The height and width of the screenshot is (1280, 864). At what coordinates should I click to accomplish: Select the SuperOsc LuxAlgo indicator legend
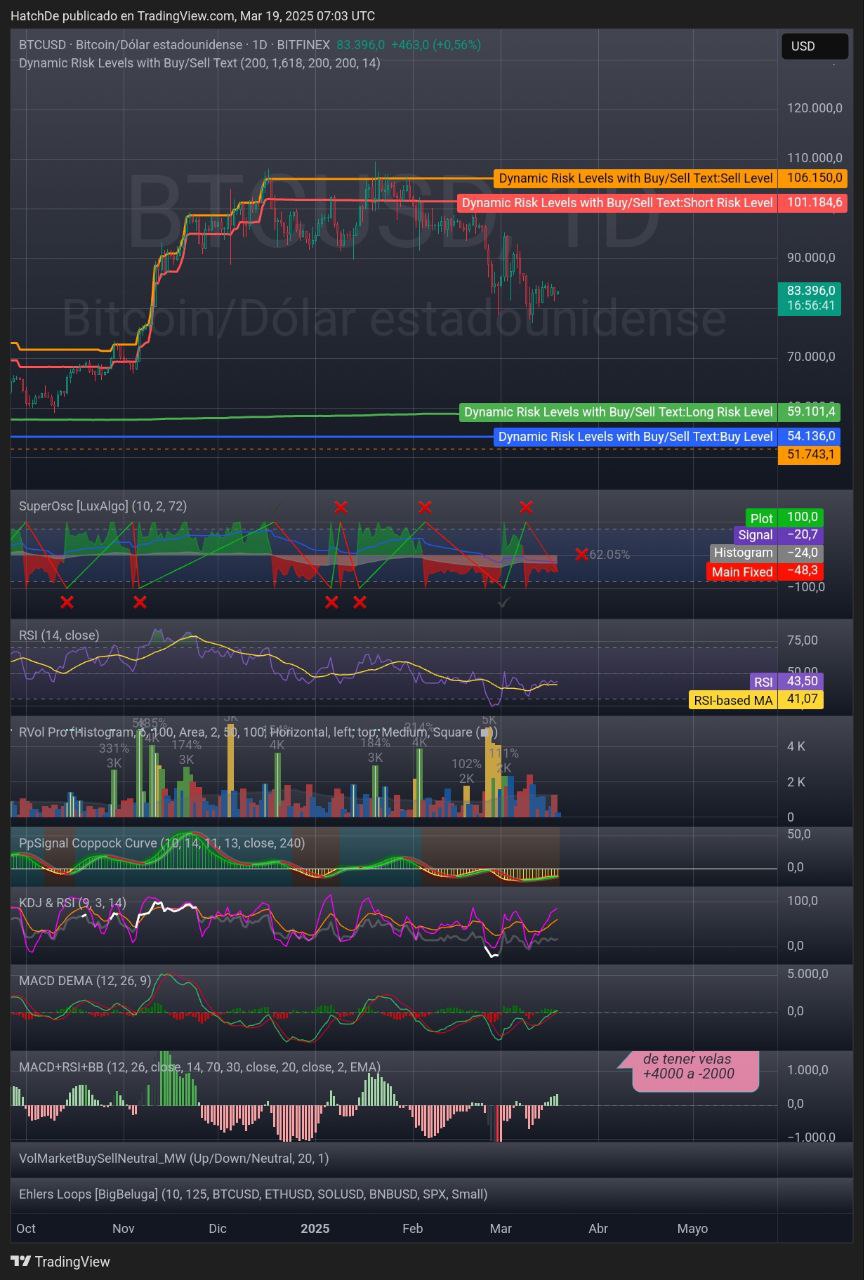tap(103, 506)
